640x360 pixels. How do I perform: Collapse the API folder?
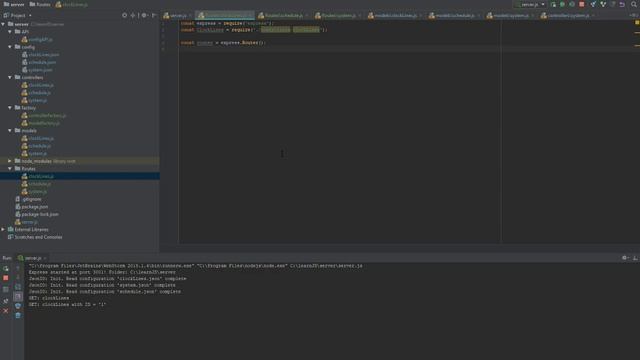tap(10, 31)
